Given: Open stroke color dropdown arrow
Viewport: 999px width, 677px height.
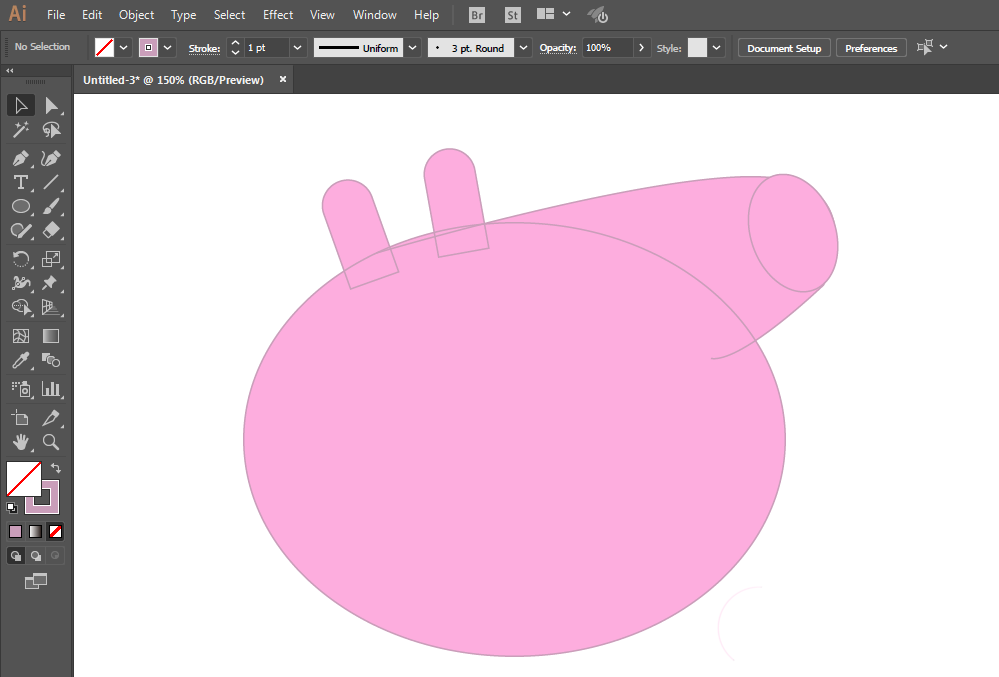Looking at the screenshot, I should 168,48.
